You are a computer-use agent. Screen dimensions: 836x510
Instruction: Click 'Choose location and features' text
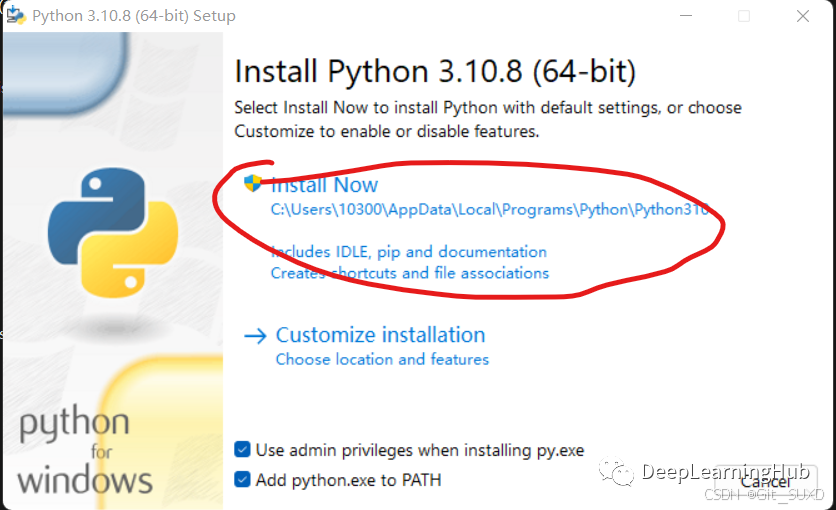click(x=382, y=359)
